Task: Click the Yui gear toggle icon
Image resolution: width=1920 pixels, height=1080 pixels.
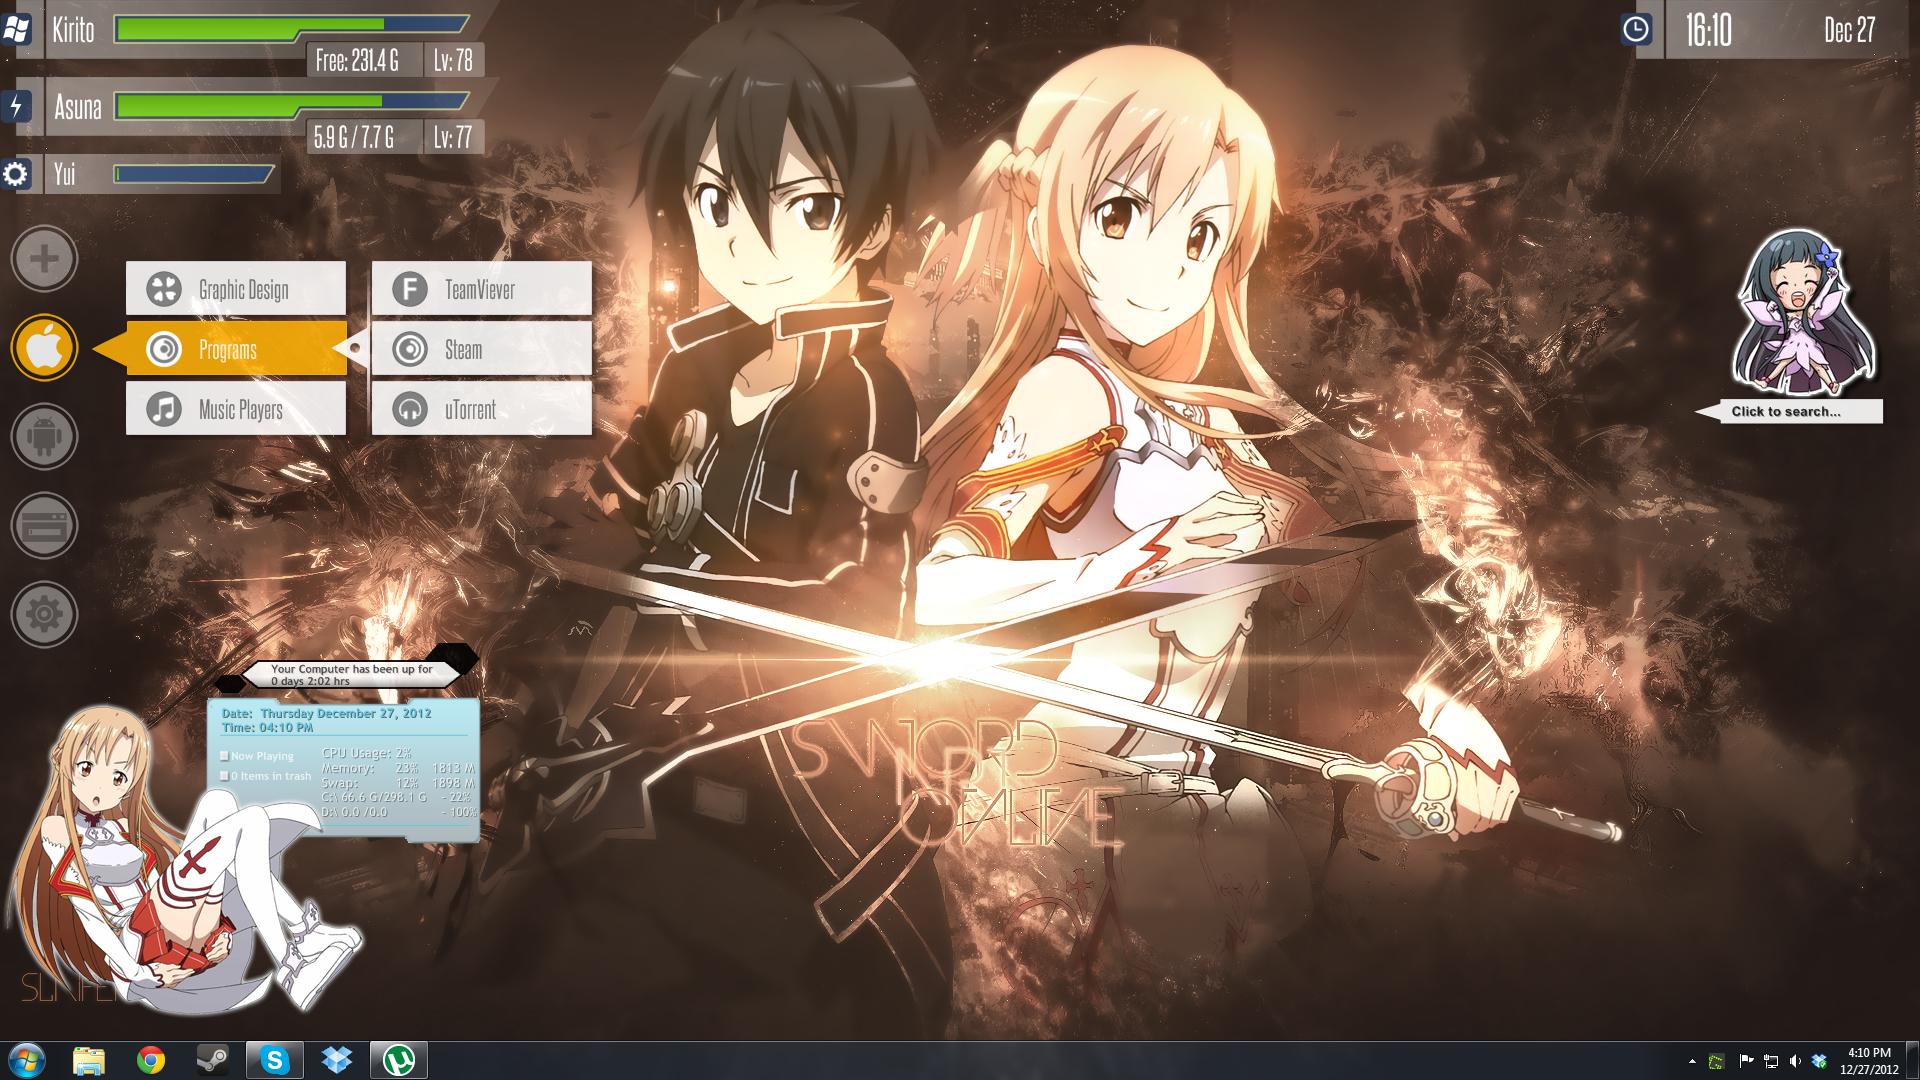Action: click(15, 175)
